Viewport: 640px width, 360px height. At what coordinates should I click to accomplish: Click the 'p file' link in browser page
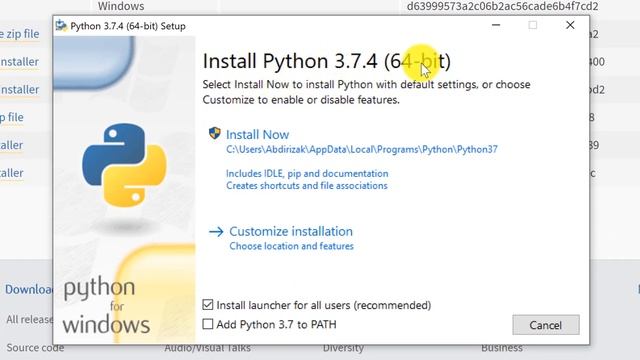click(12, 117)
